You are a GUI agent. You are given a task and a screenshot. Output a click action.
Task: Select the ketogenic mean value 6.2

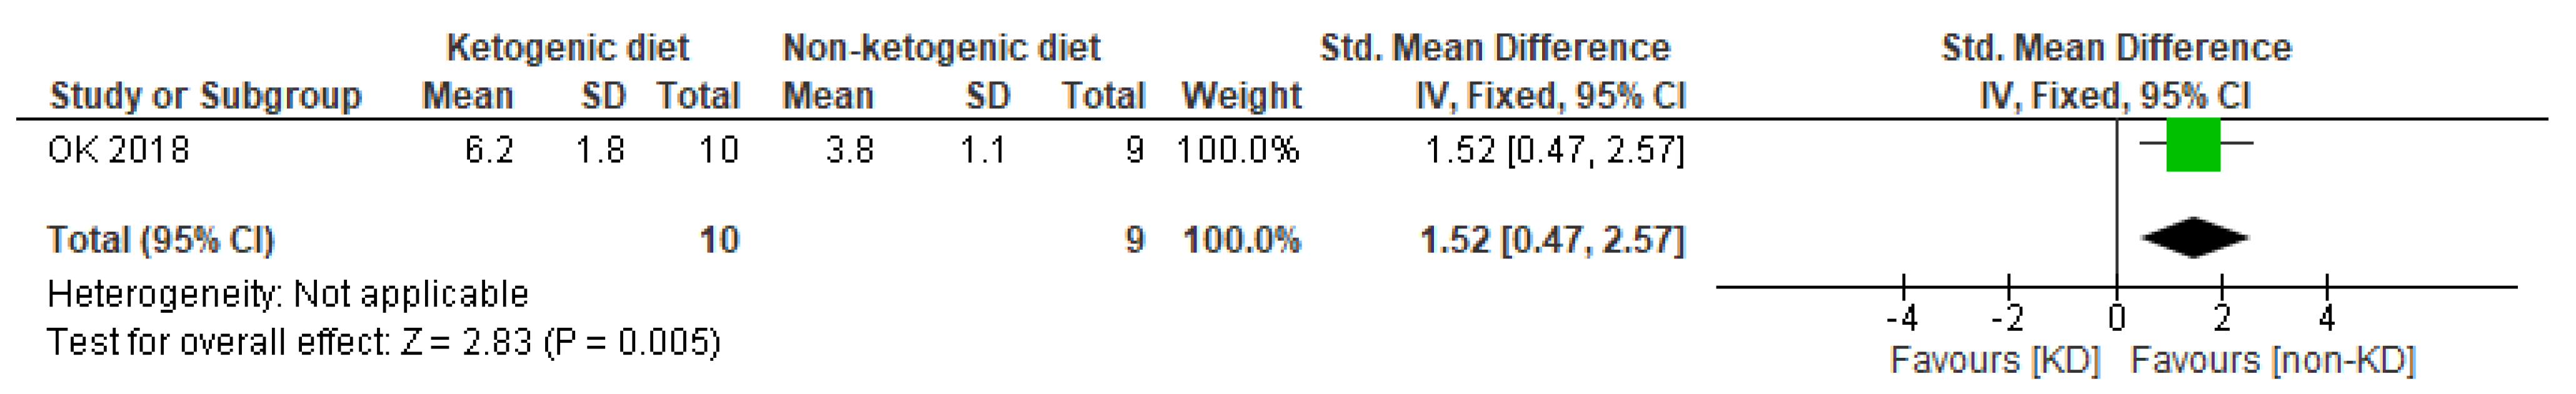click(x=489, y=150)
